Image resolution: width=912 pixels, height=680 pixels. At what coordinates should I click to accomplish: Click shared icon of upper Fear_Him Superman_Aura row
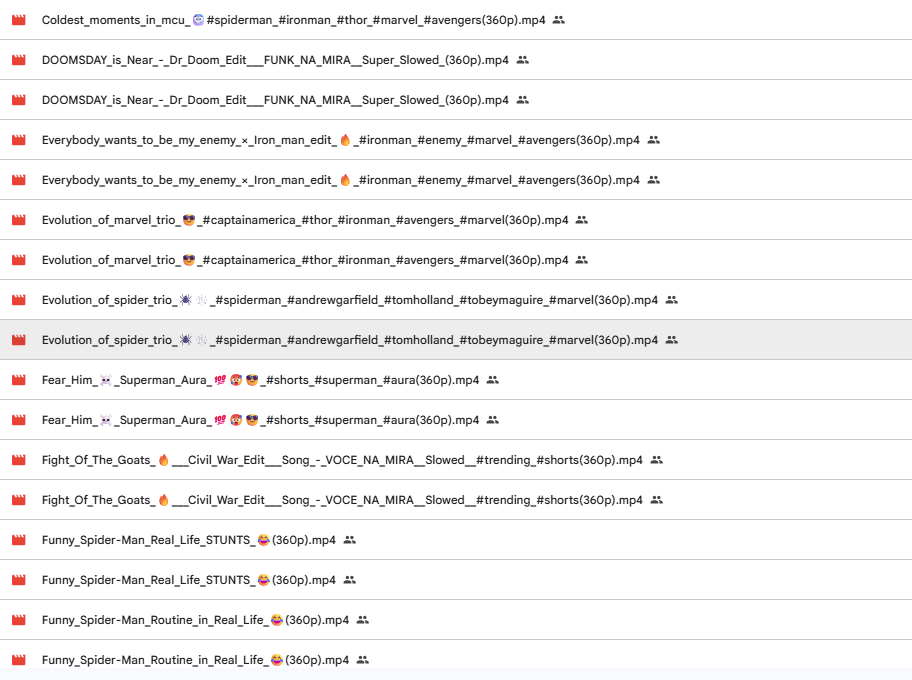493,380
